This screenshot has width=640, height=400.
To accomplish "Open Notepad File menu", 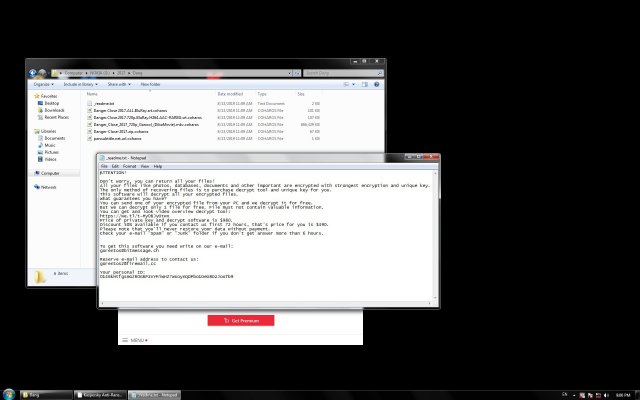I will click(x=104, y=167).
